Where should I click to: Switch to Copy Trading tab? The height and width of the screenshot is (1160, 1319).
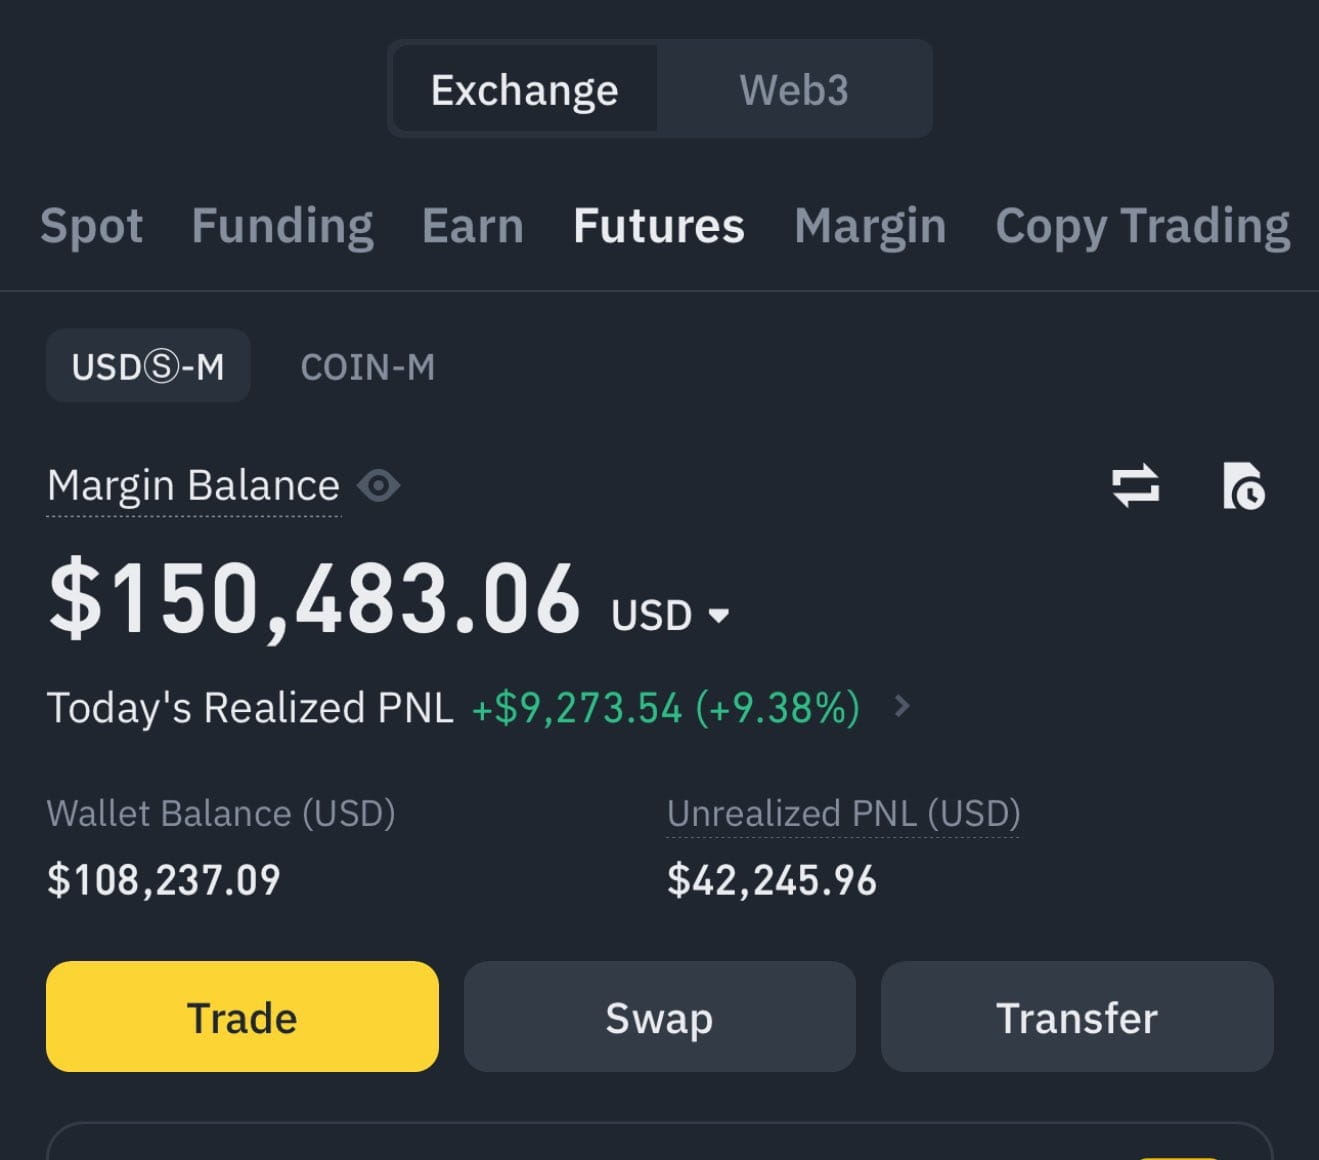[x=1143, y=226]
